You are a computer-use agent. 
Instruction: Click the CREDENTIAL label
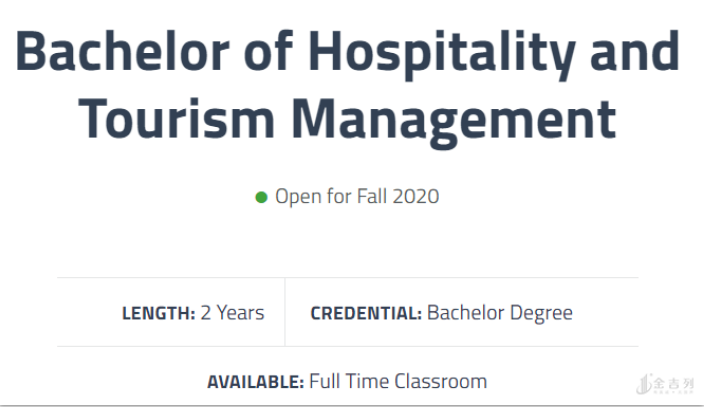[x=366, y=313]
